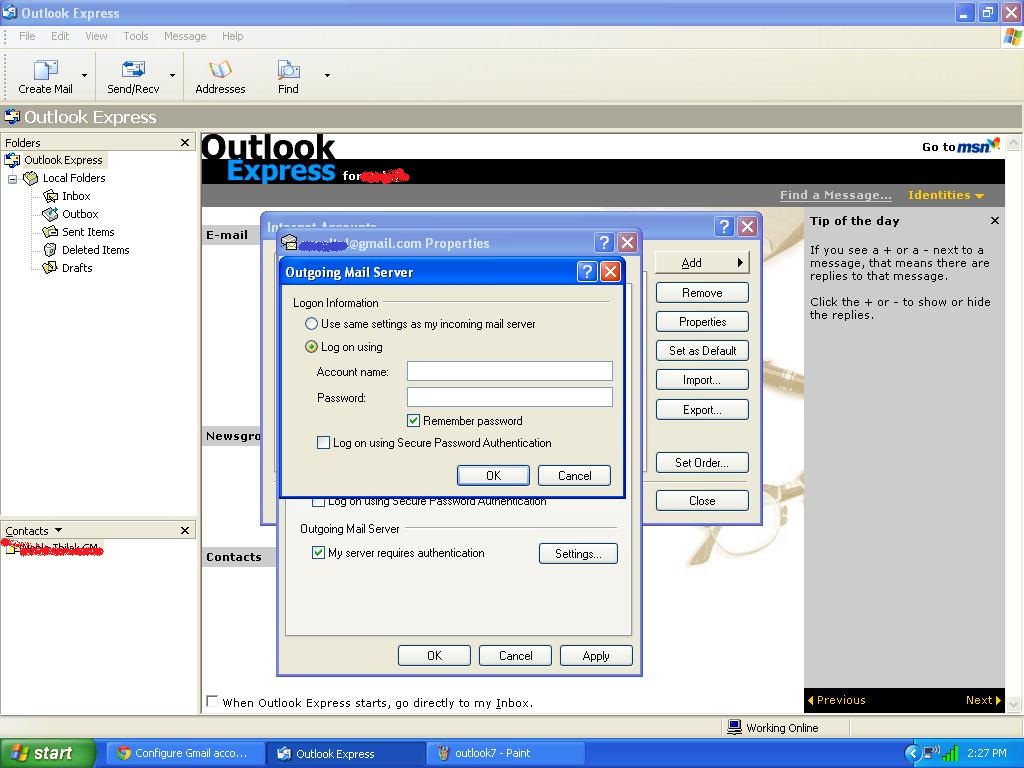This screenshot has width=1024, height=768.
Task: Click the network signal tray icon
Action: click(x=950, y=754)
